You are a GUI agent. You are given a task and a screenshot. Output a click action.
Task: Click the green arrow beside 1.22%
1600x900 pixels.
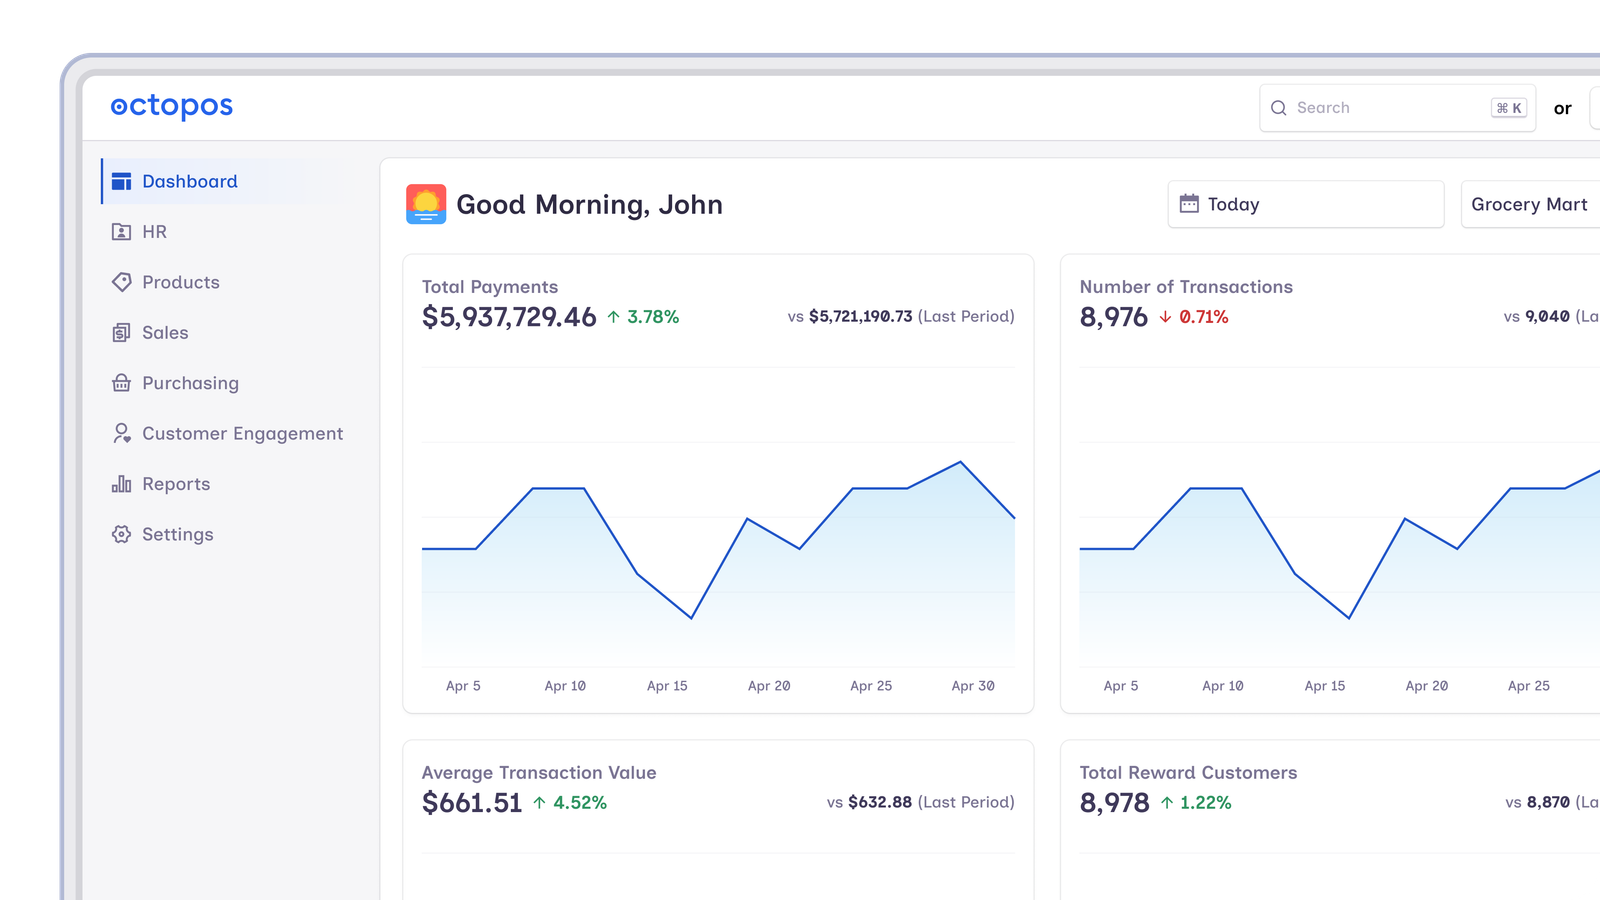pyautogui.click(x=1166, y=803)
